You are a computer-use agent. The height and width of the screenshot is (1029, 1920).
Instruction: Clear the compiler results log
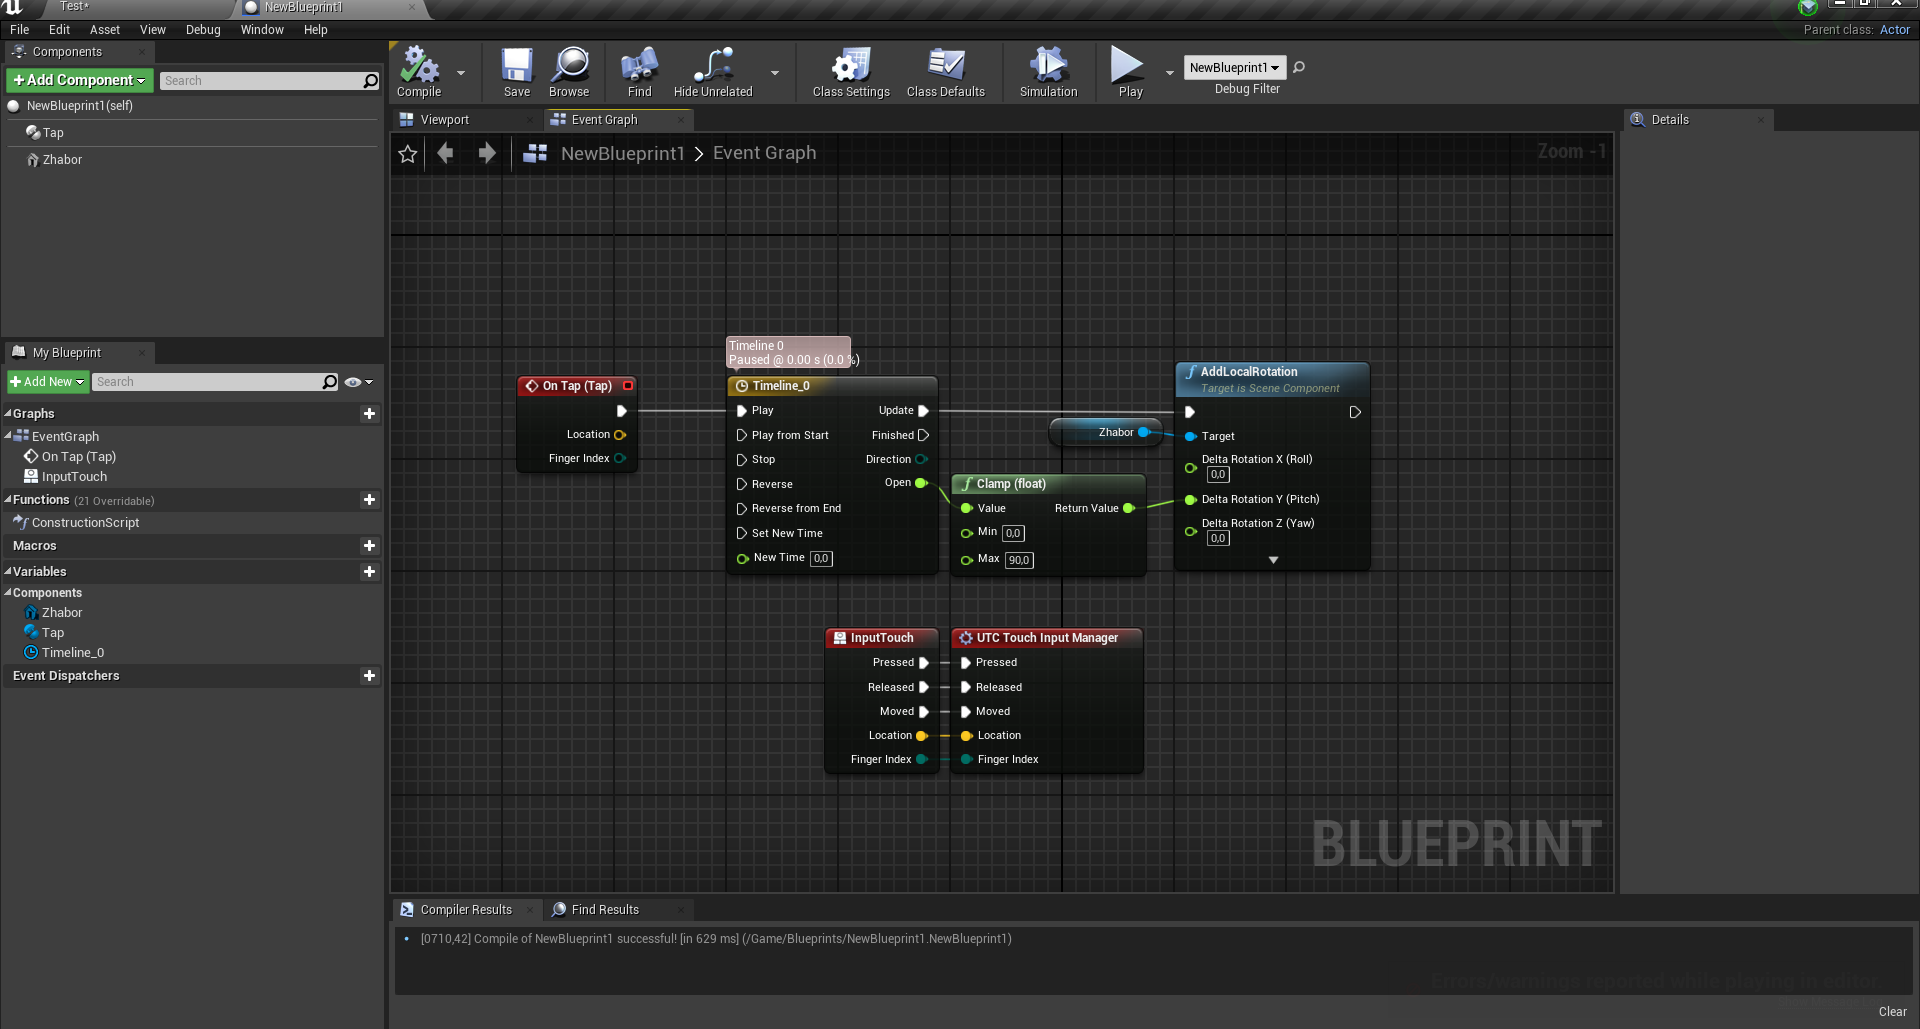(1892, 1012)
